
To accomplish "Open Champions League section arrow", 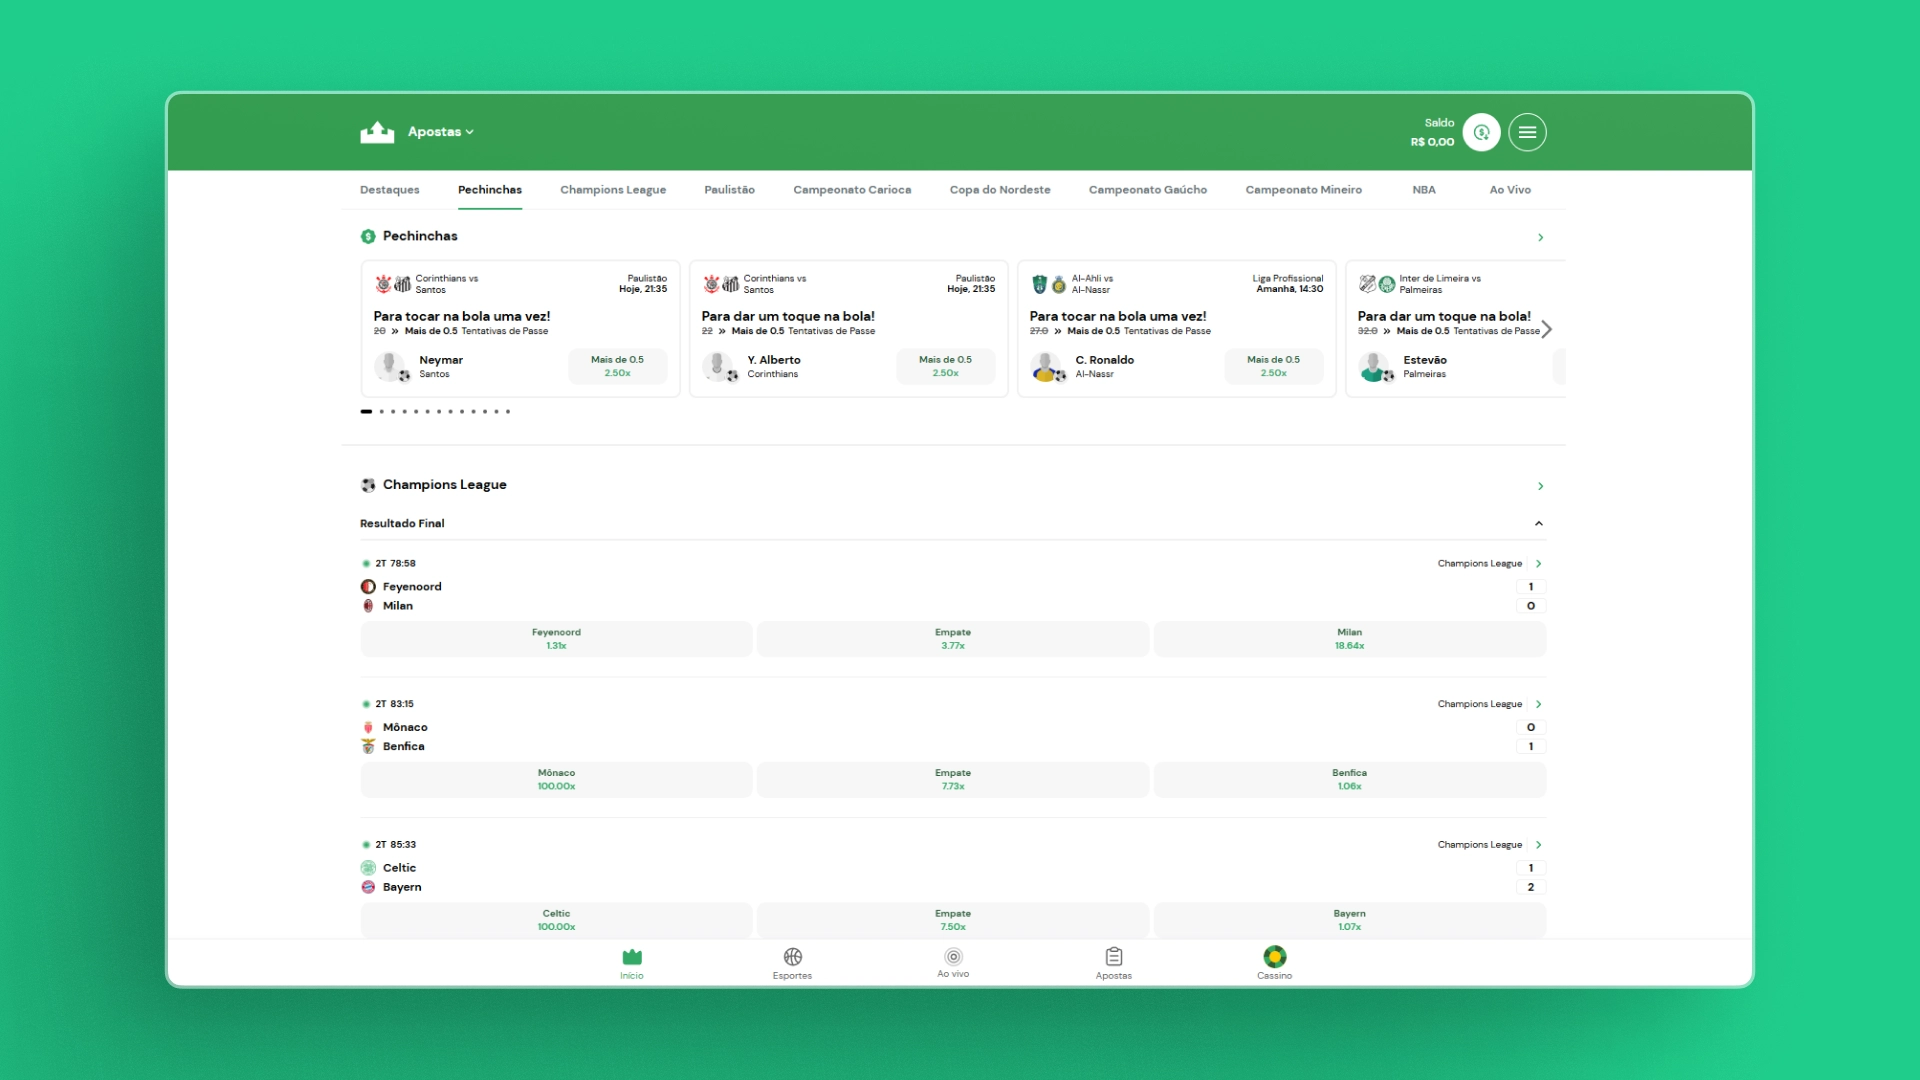I will 1540,486.
